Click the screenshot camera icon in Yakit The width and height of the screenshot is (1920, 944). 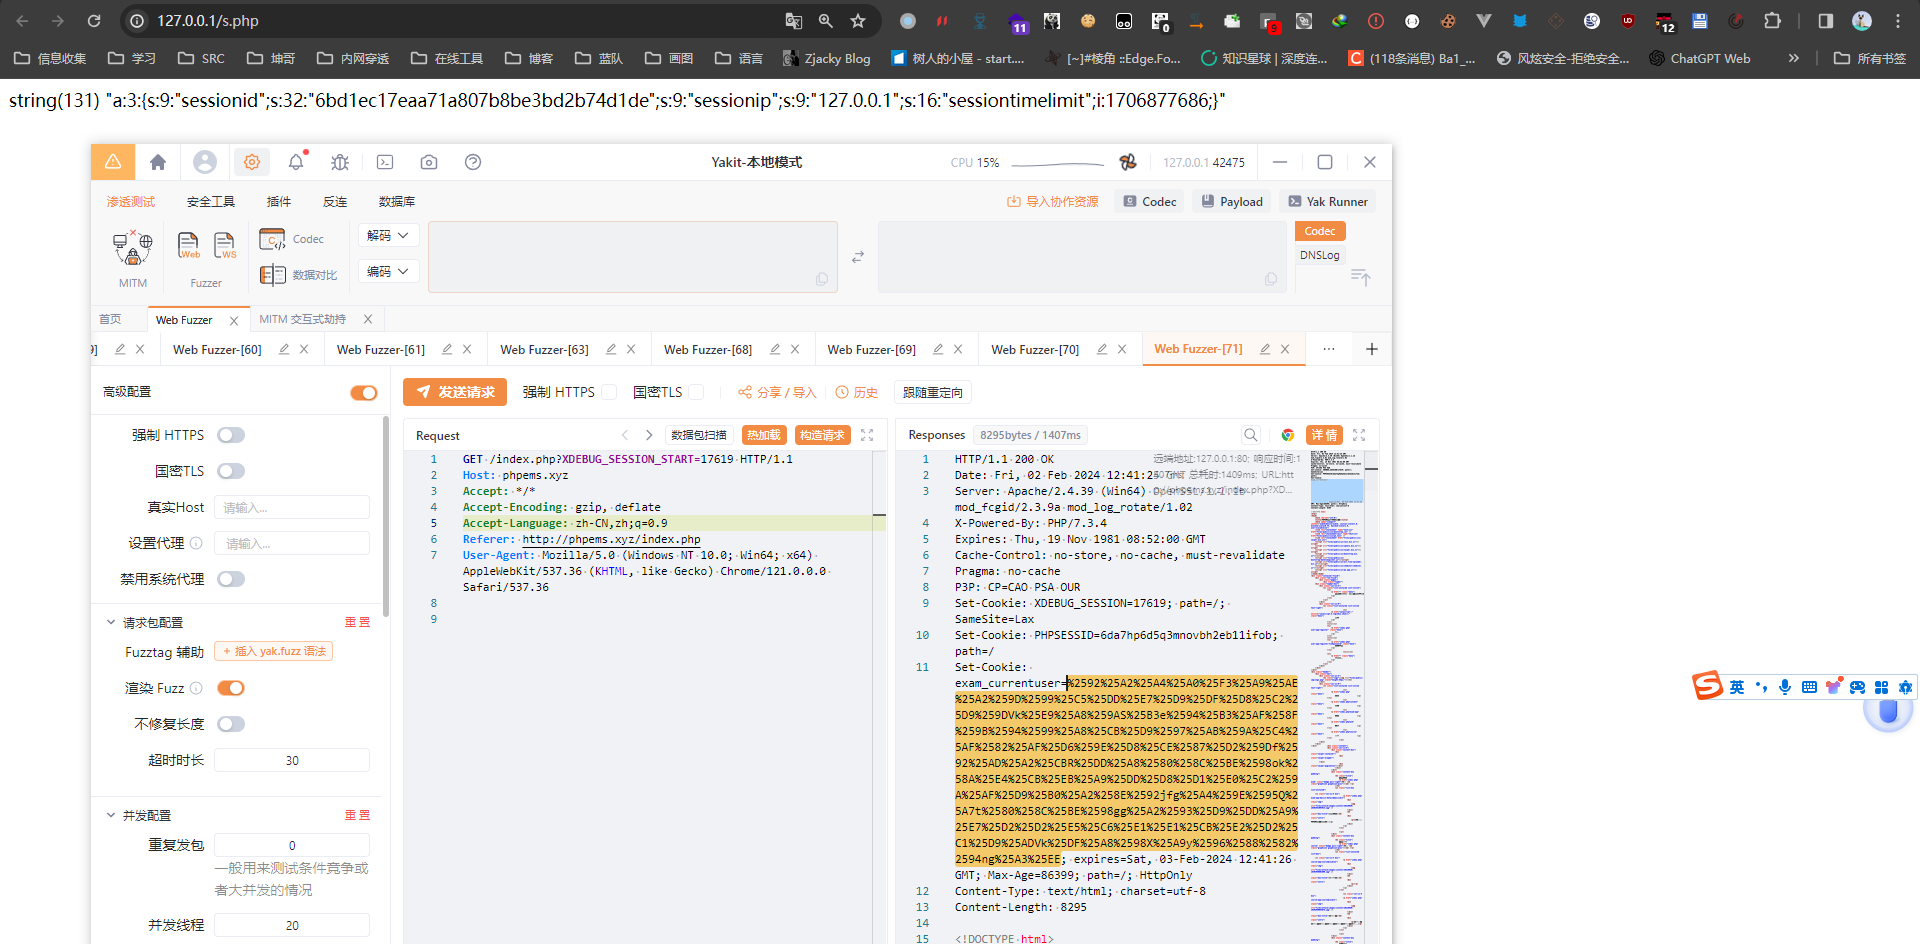(429, 162)
